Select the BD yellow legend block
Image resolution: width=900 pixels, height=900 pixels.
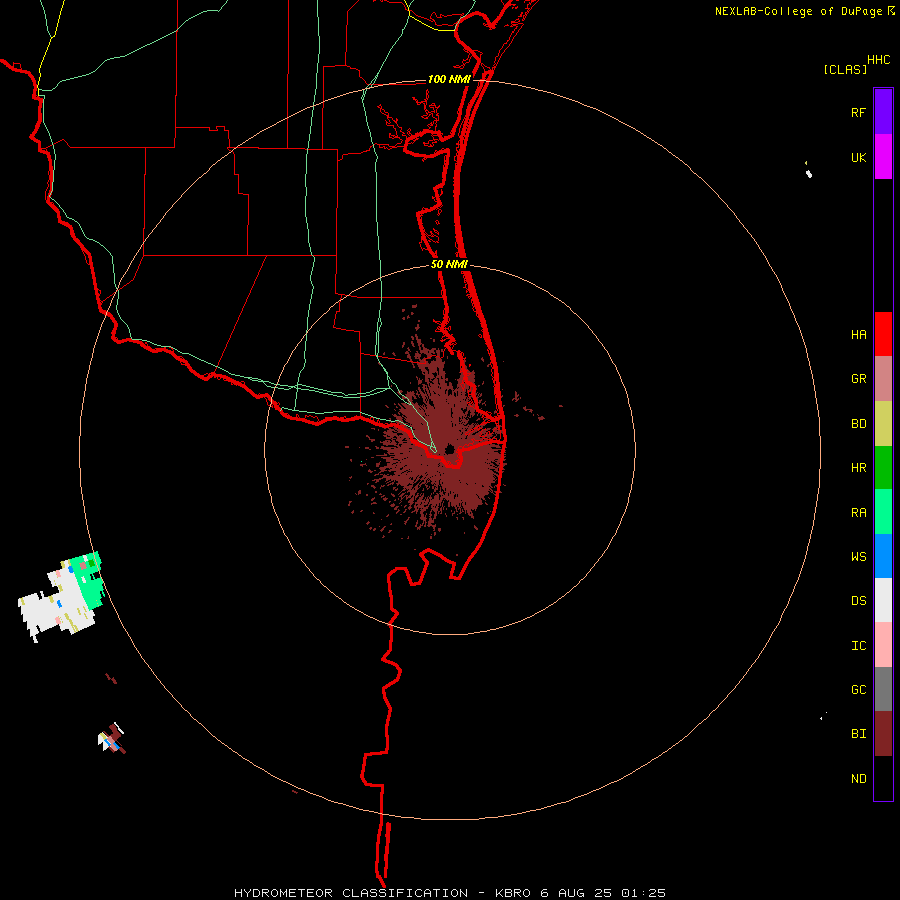(x=883, y=424)
